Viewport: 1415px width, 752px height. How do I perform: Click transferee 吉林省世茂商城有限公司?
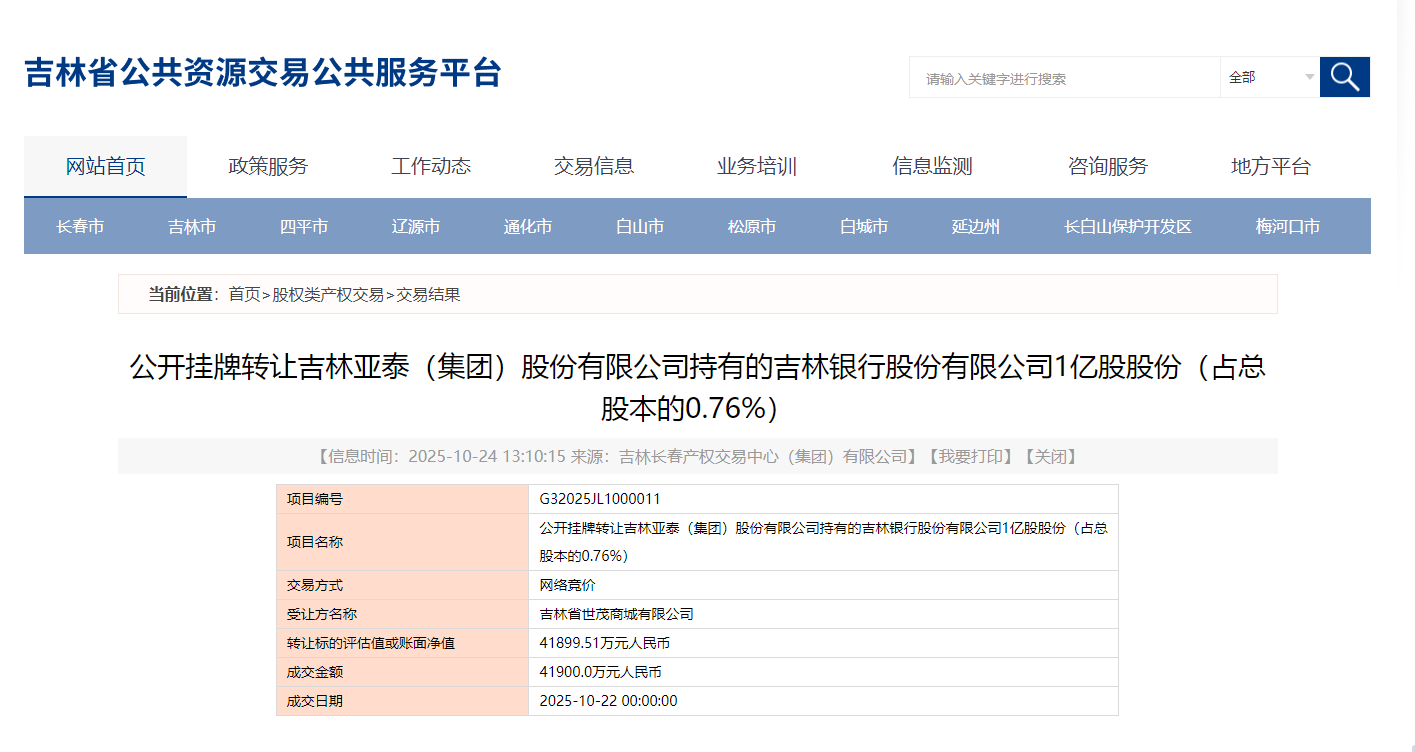pyautogui.click(x=616, y=614)
